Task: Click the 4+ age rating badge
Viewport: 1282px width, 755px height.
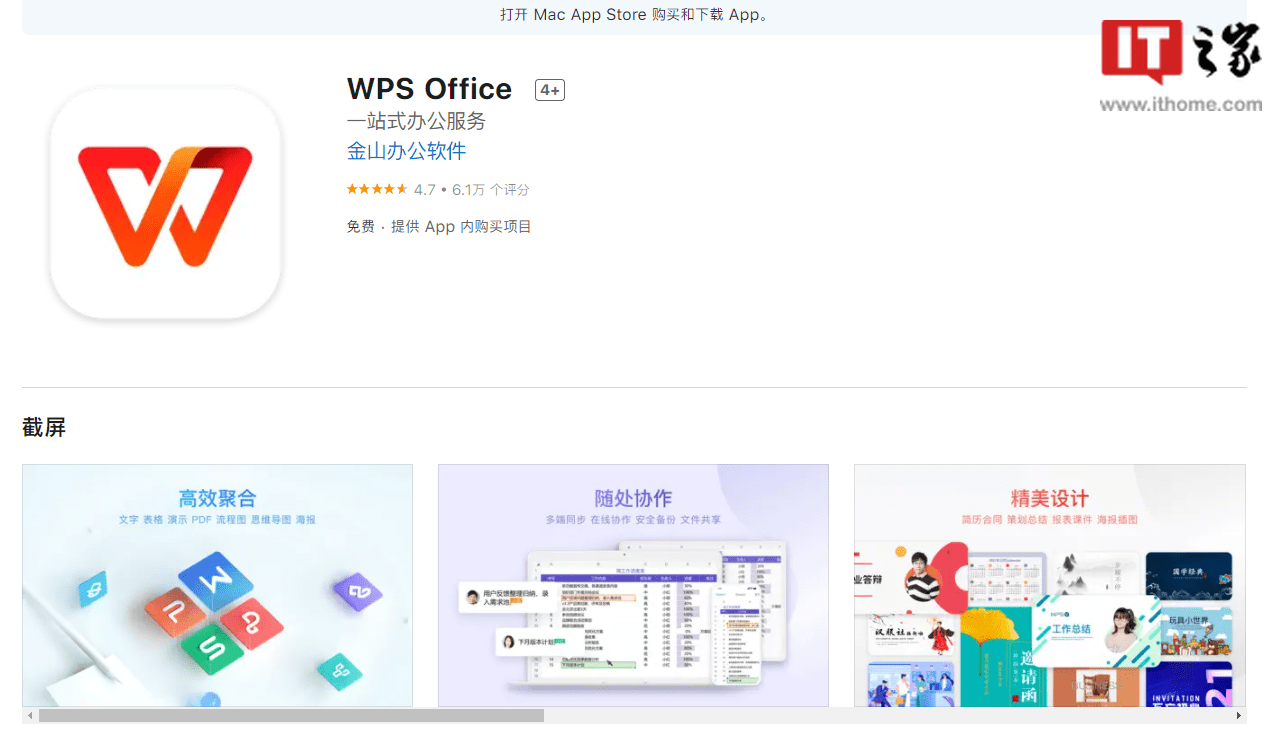Action: 549,90
